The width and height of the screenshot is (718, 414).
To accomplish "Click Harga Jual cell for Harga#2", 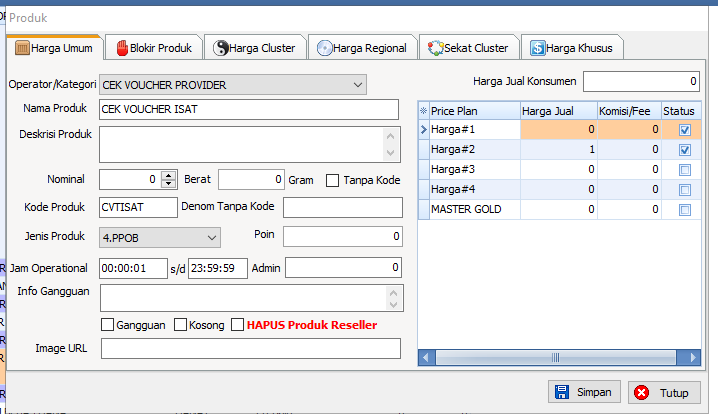I will pos(559,149).
